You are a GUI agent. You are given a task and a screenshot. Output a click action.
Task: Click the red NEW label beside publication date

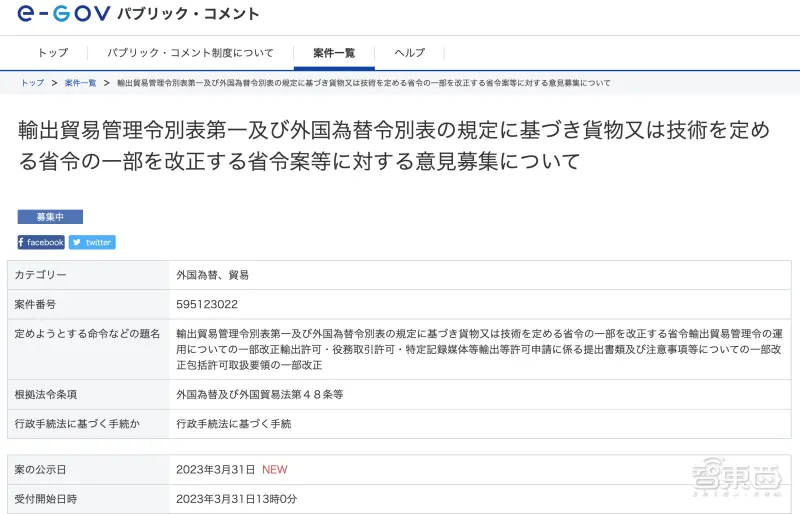coord(274,469)
